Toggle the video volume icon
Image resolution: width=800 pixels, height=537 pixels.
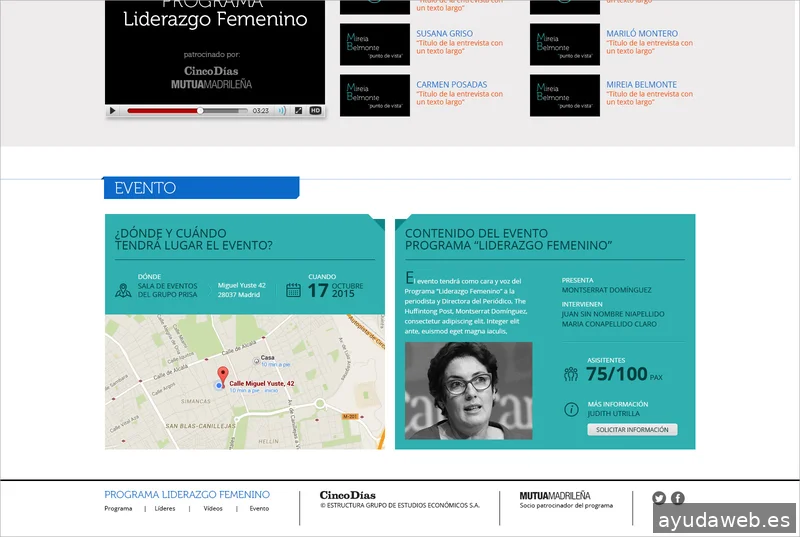click(x=282, y=111)
